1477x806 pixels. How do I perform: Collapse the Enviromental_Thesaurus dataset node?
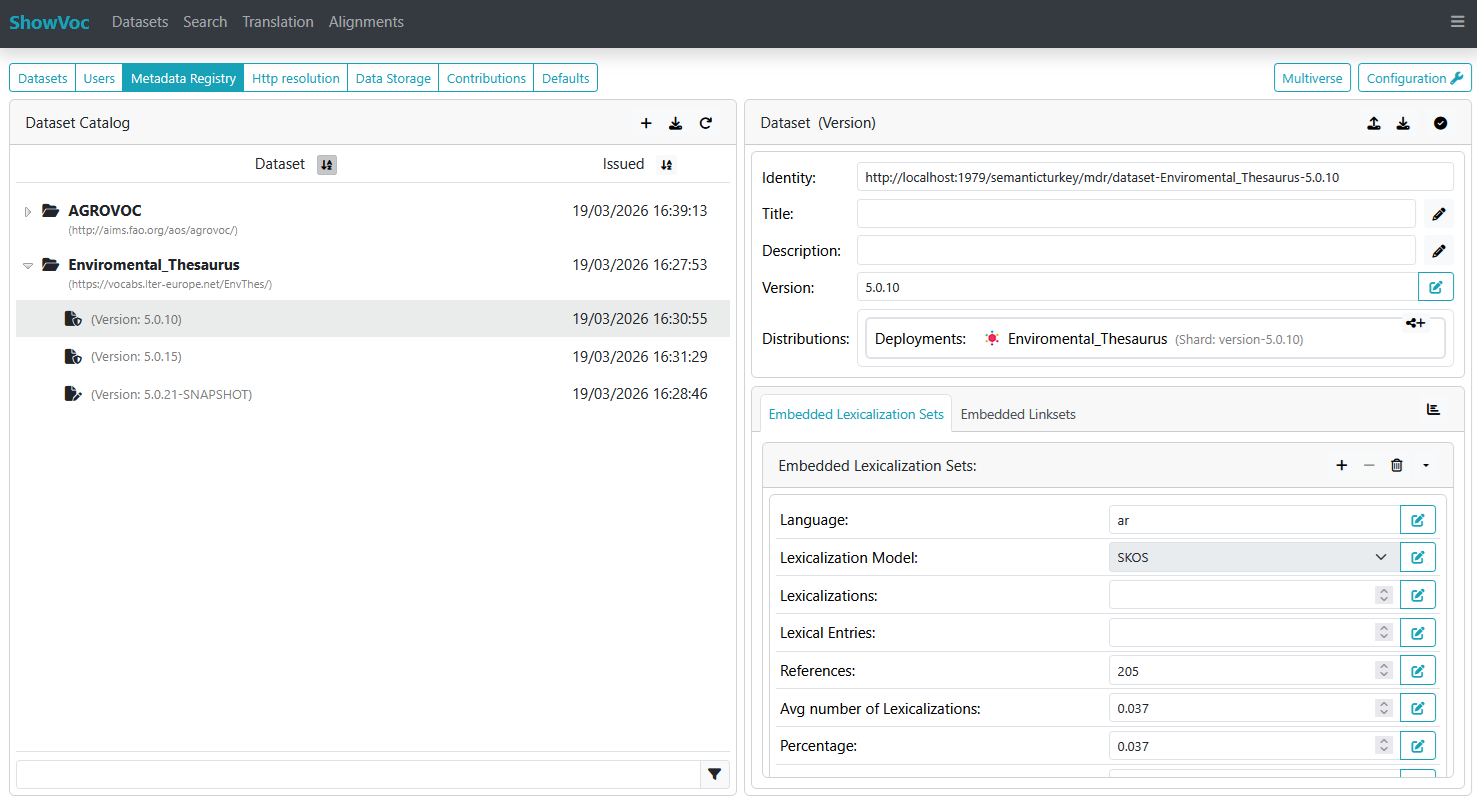(28, 266)
